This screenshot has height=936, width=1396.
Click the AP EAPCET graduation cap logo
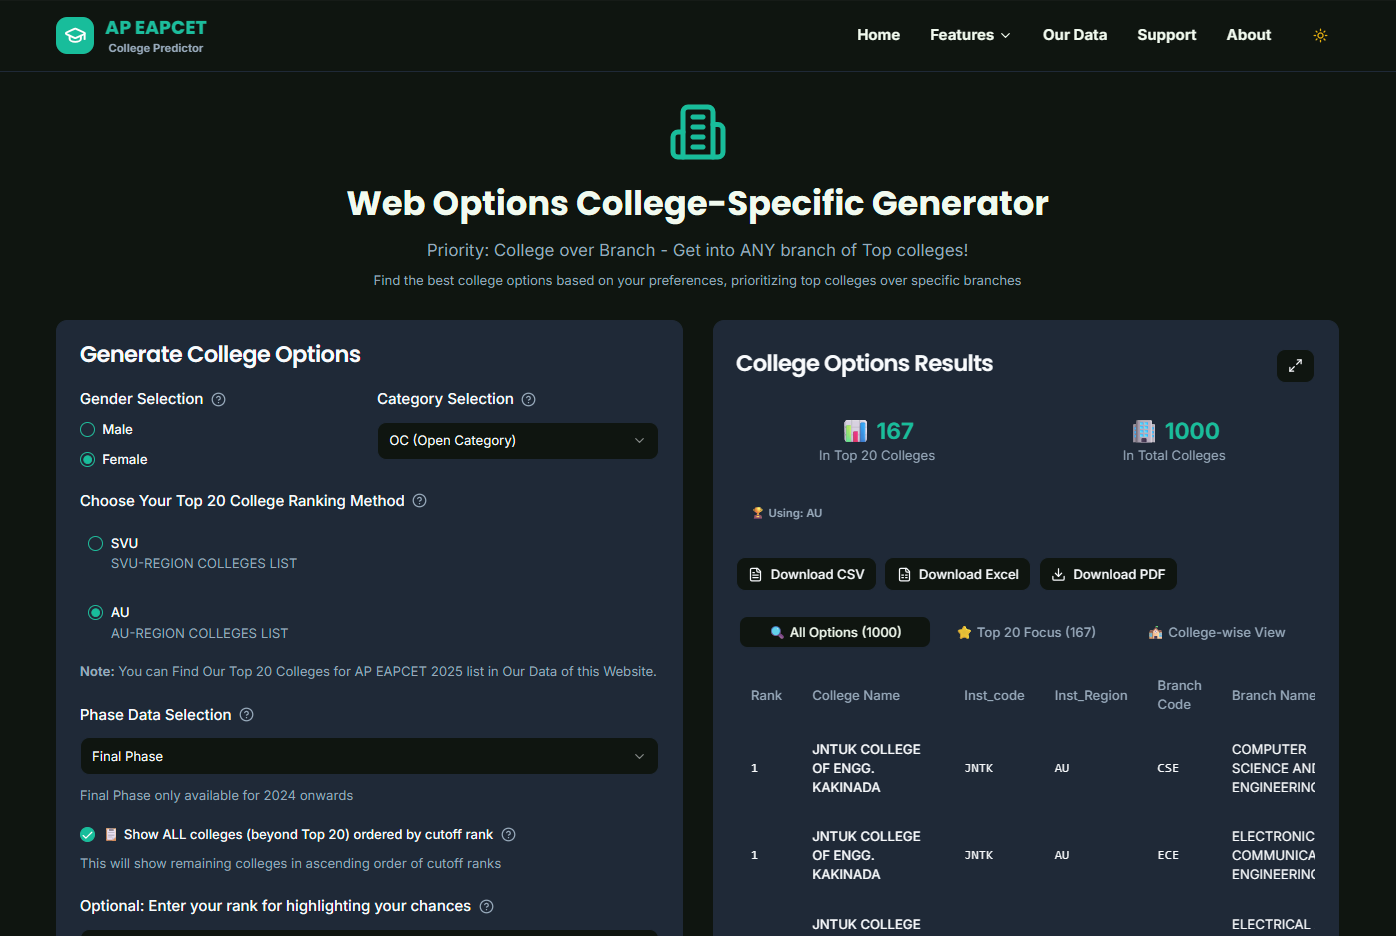75,35
